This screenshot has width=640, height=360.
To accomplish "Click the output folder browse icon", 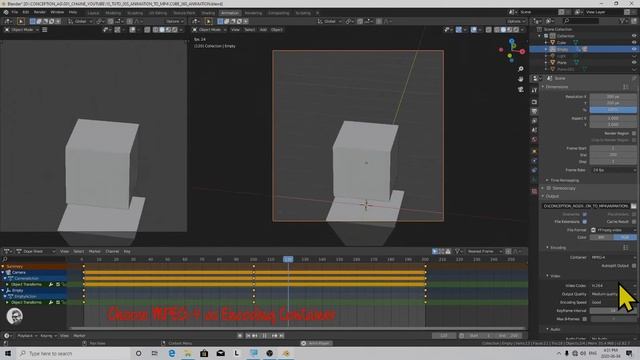I will [633, 206].
